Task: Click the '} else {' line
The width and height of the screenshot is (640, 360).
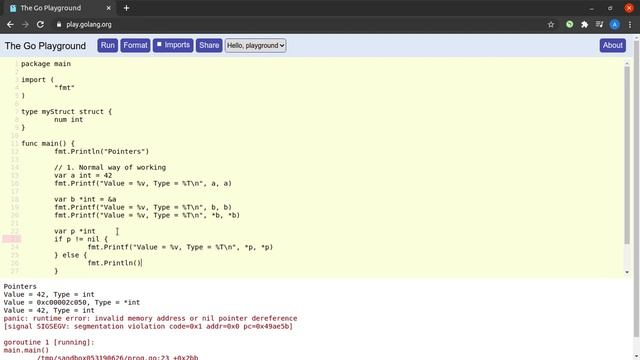Action: (71, 255)
